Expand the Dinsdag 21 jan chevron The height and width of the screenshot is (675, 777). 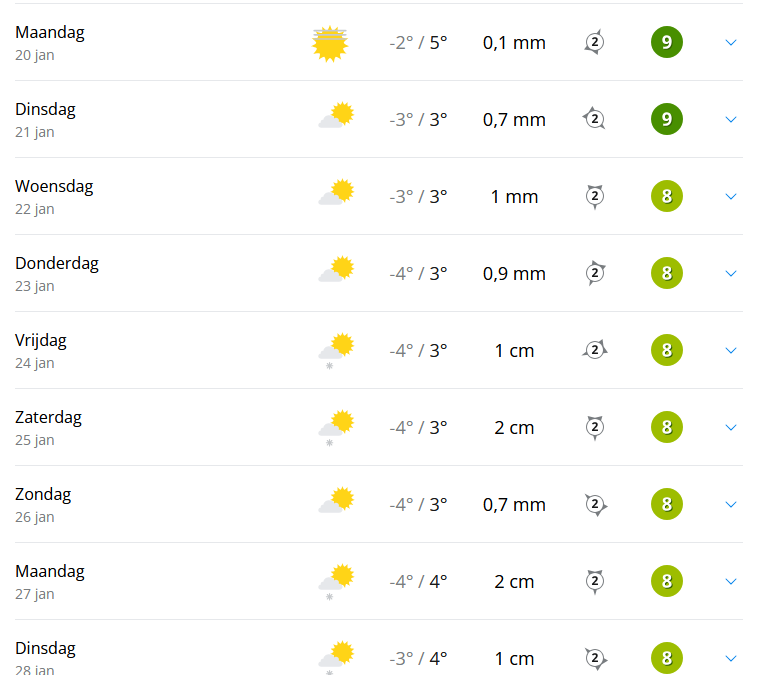[730, 120]
